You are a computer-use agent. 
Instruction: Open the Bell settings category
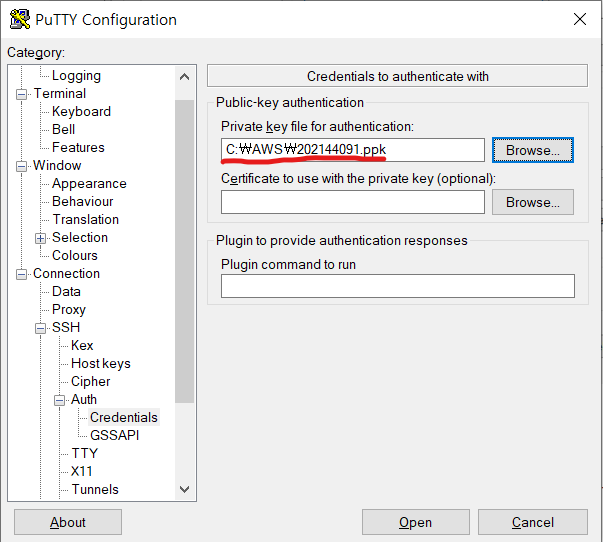63,130
